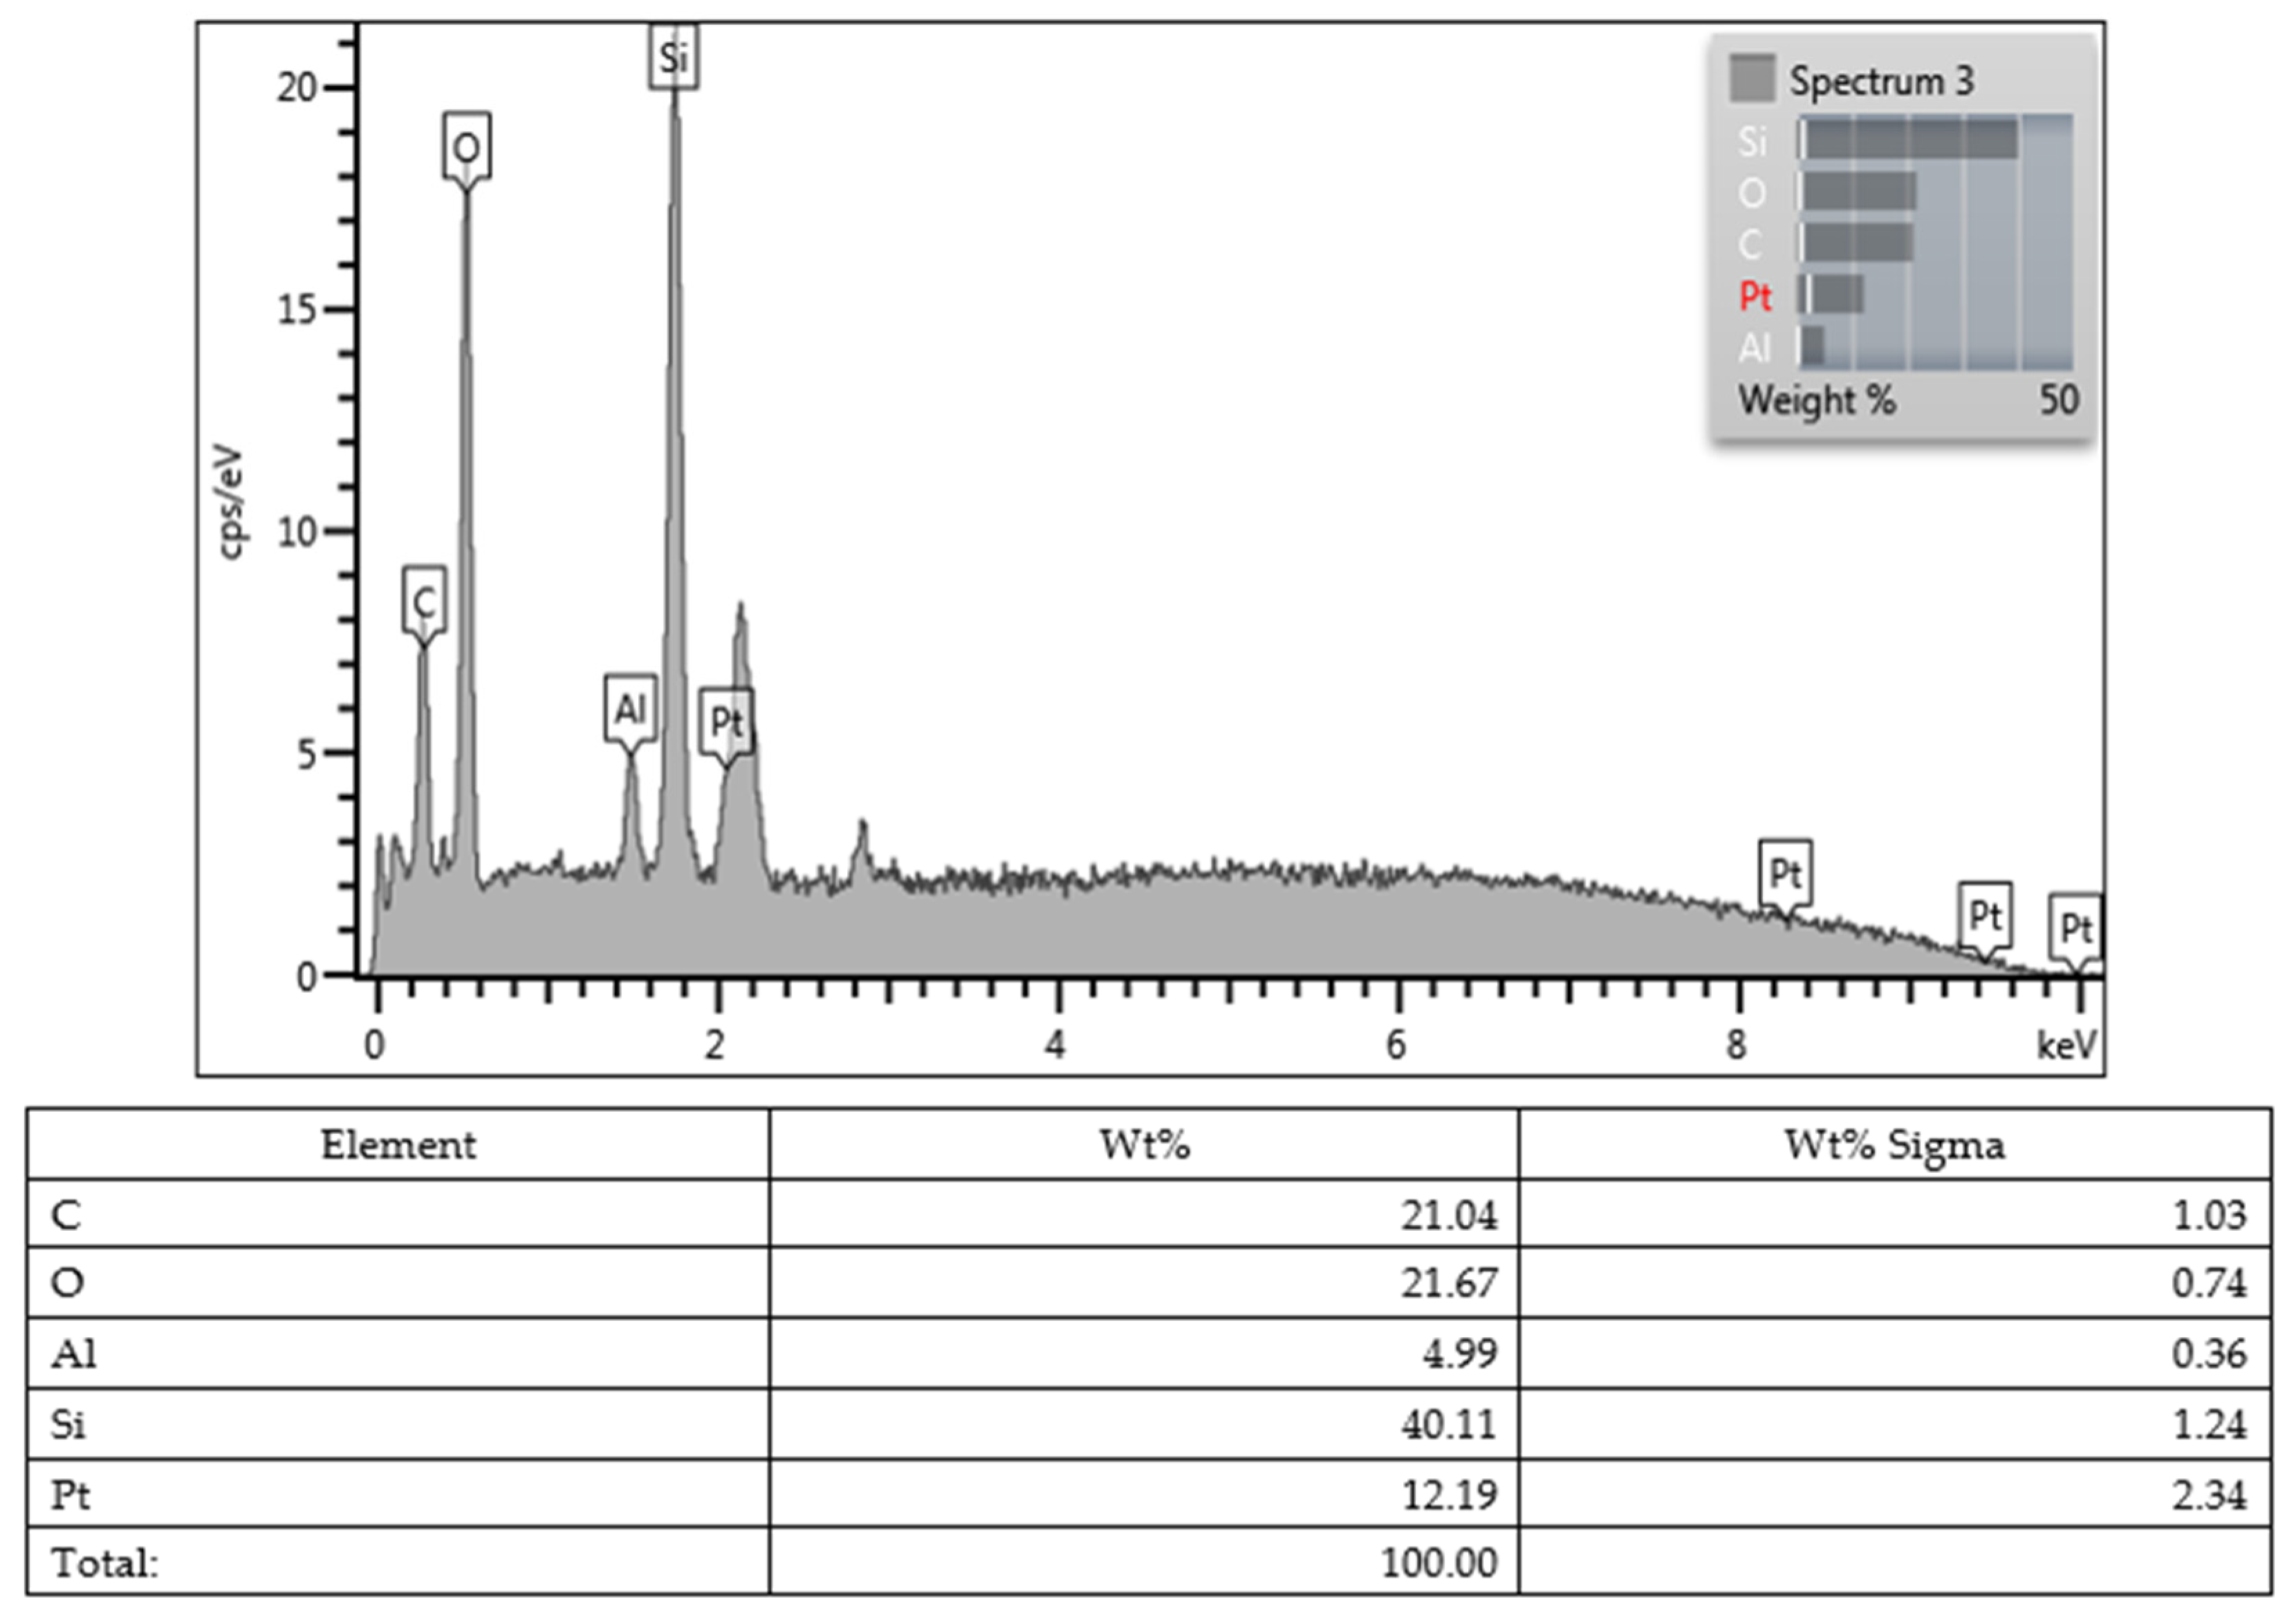Click the Spectrum 3 gray color swatch
2296x1622 pixels.
click(1752, 78)
